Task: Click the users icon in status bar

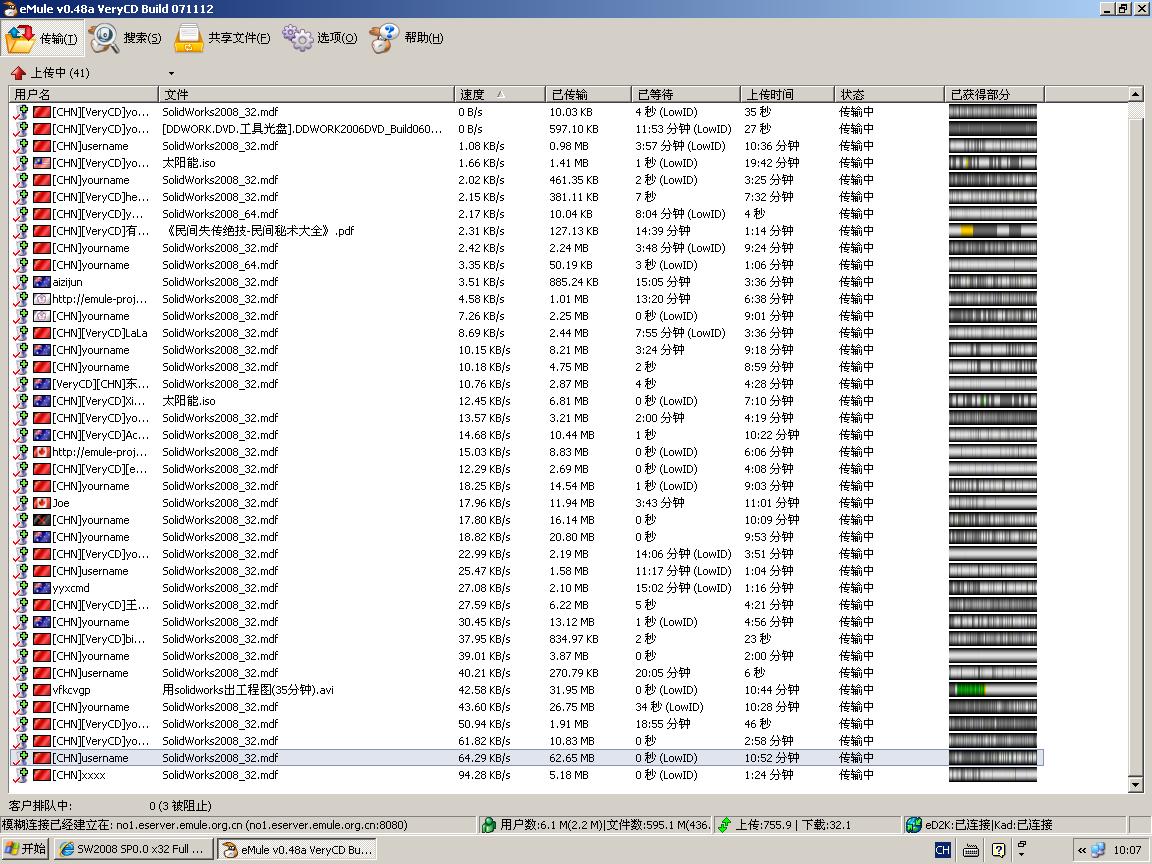Action: pos(489,825)
